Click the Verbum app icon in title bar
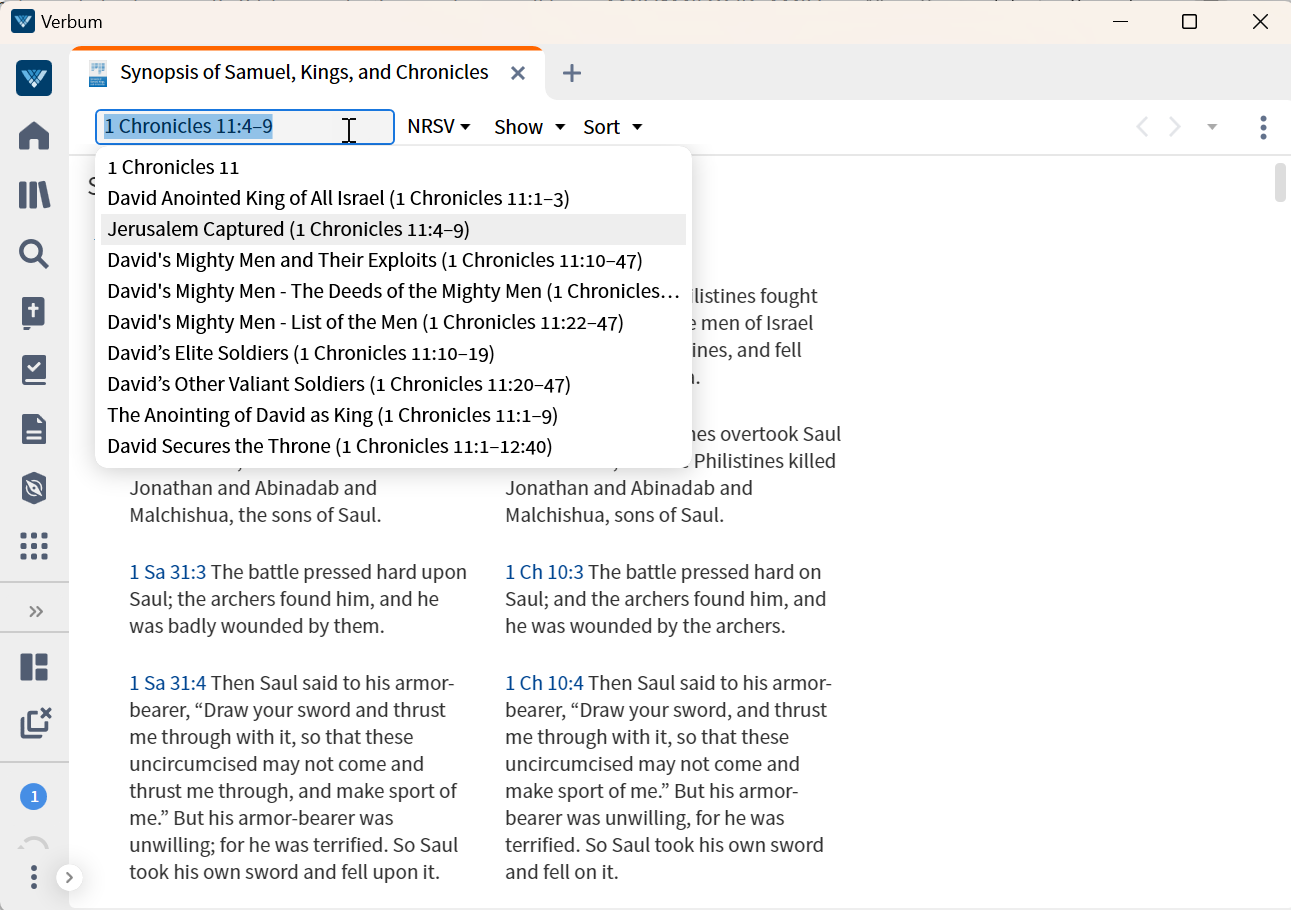The width and height of the screenshot is (1291, 910). coord(22,21)
